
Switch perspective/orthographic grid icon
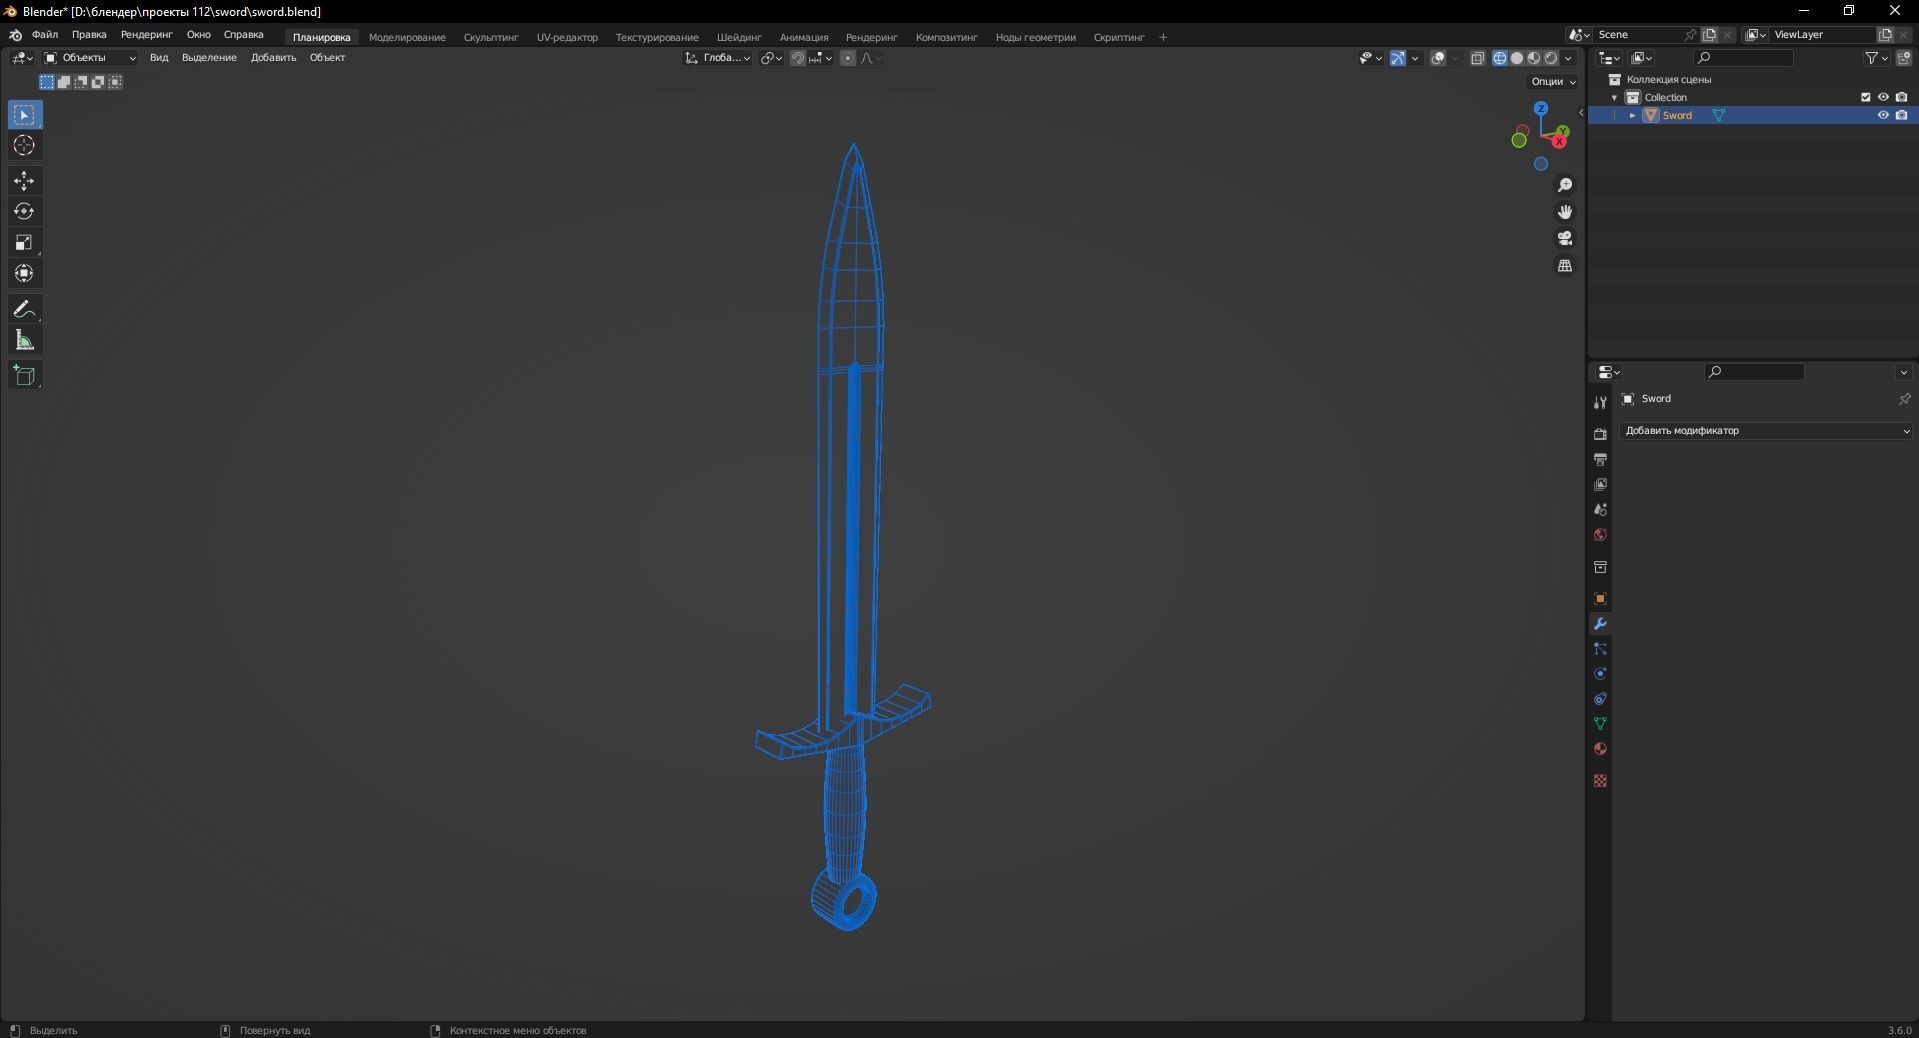tap(1565, 266)
